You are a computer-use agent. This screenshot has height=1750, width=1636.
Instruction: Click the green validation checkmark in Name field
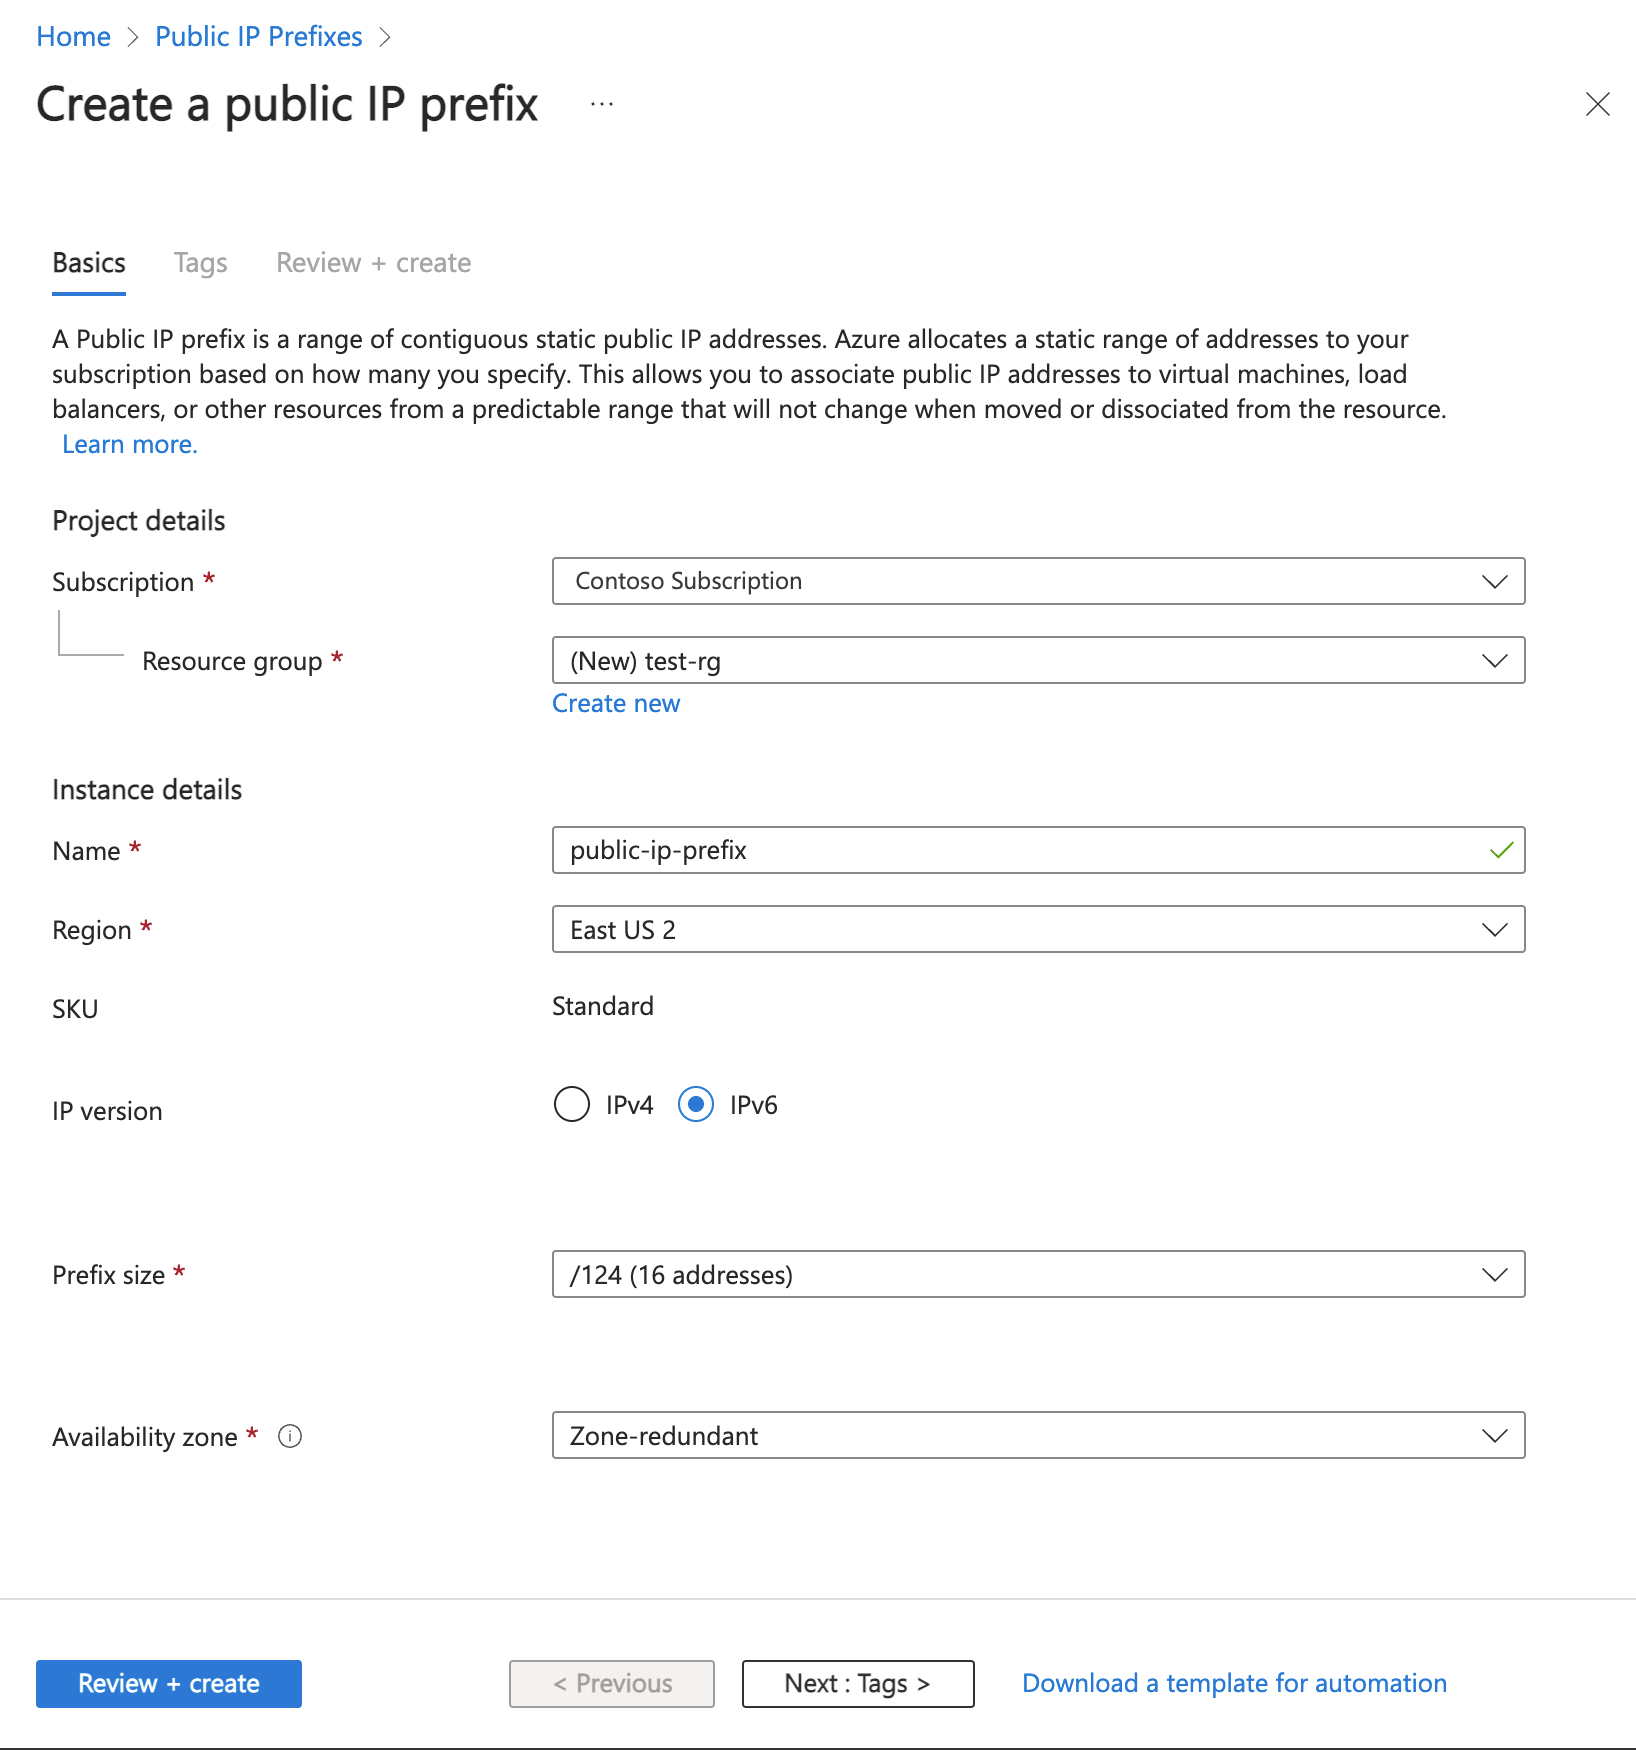(x=1499, y=850)
